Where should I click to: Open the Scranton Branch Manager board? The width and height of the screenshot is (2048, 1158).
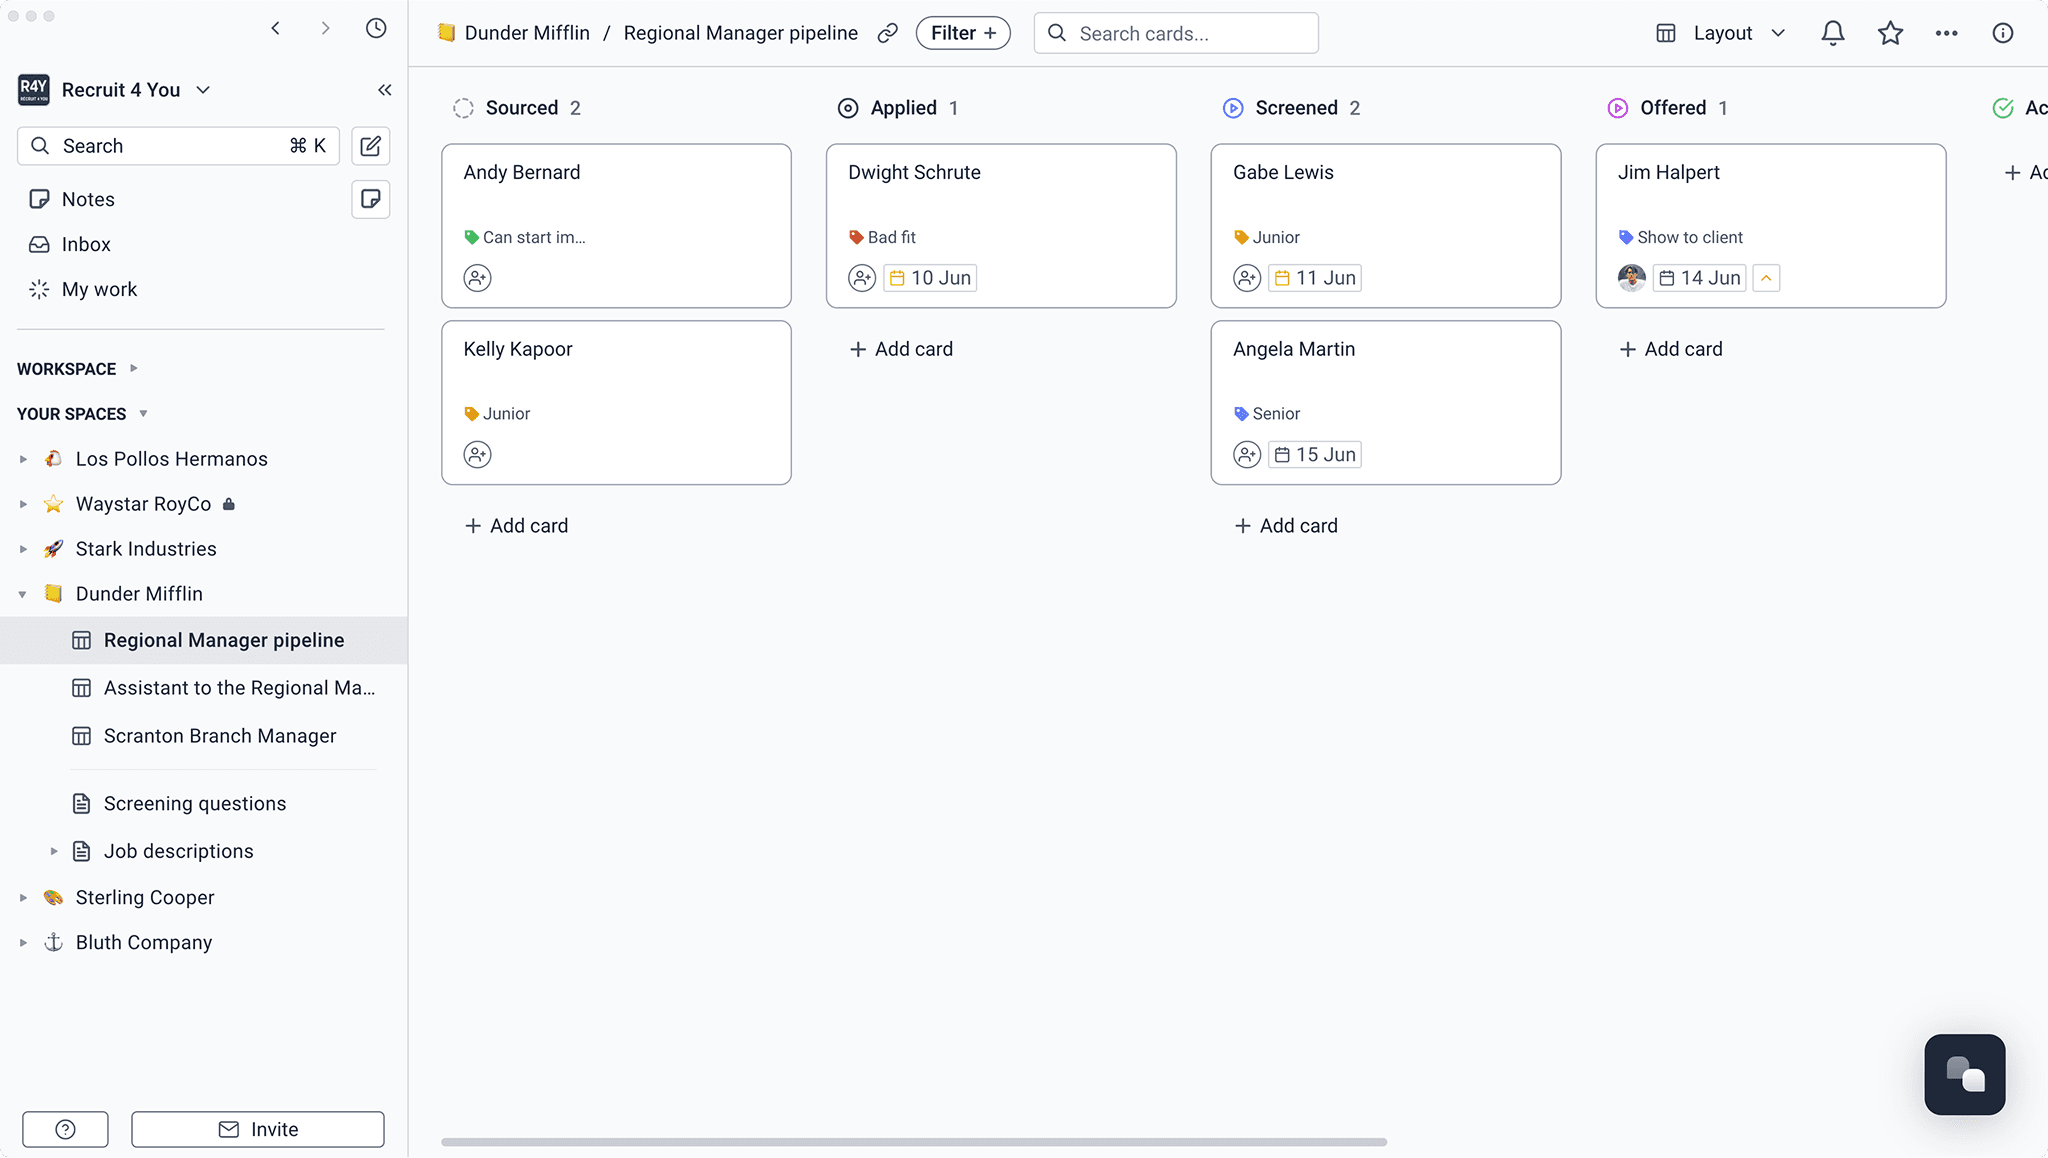pyautogui.click(x=220, y=736)
